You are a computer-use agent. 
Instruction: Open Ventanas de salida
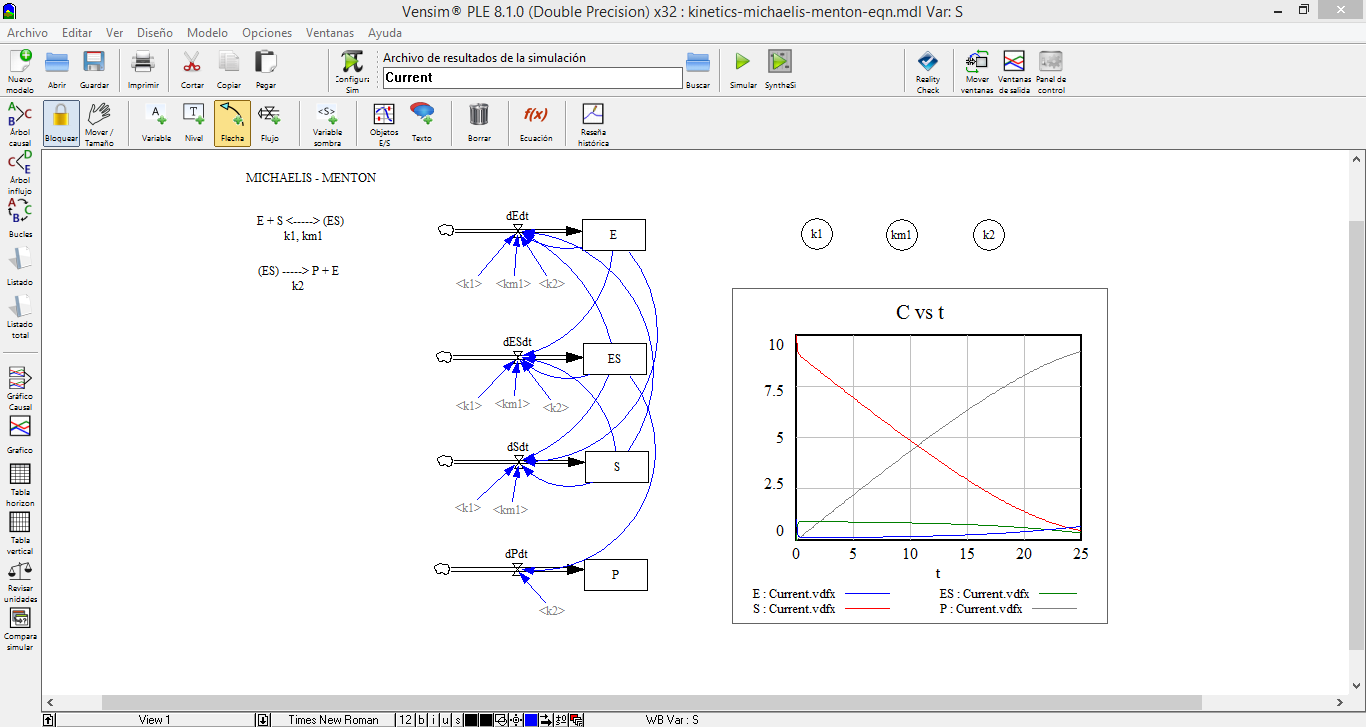(x=1014, y=71)
